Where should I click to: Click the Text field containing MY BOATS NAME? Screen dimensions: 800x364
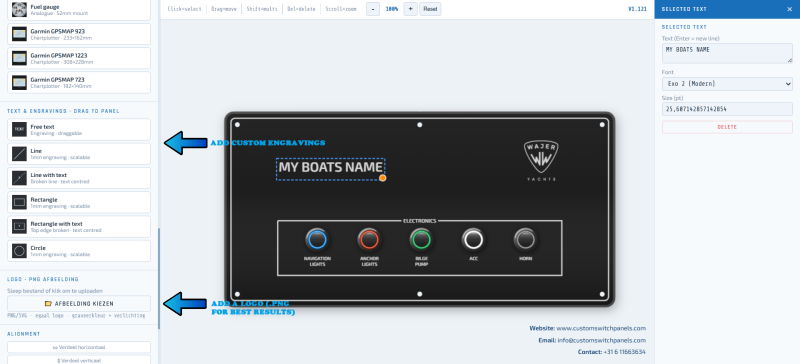(727, 54)
